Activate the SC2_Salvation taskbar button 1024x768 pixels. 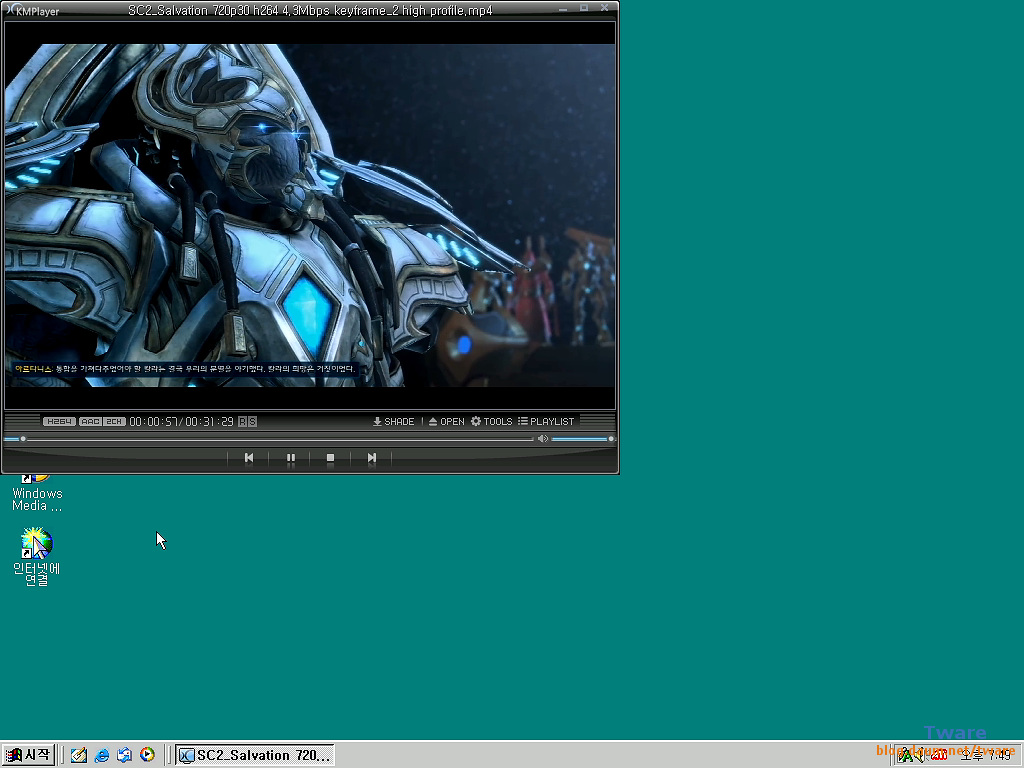click(255, 755)
